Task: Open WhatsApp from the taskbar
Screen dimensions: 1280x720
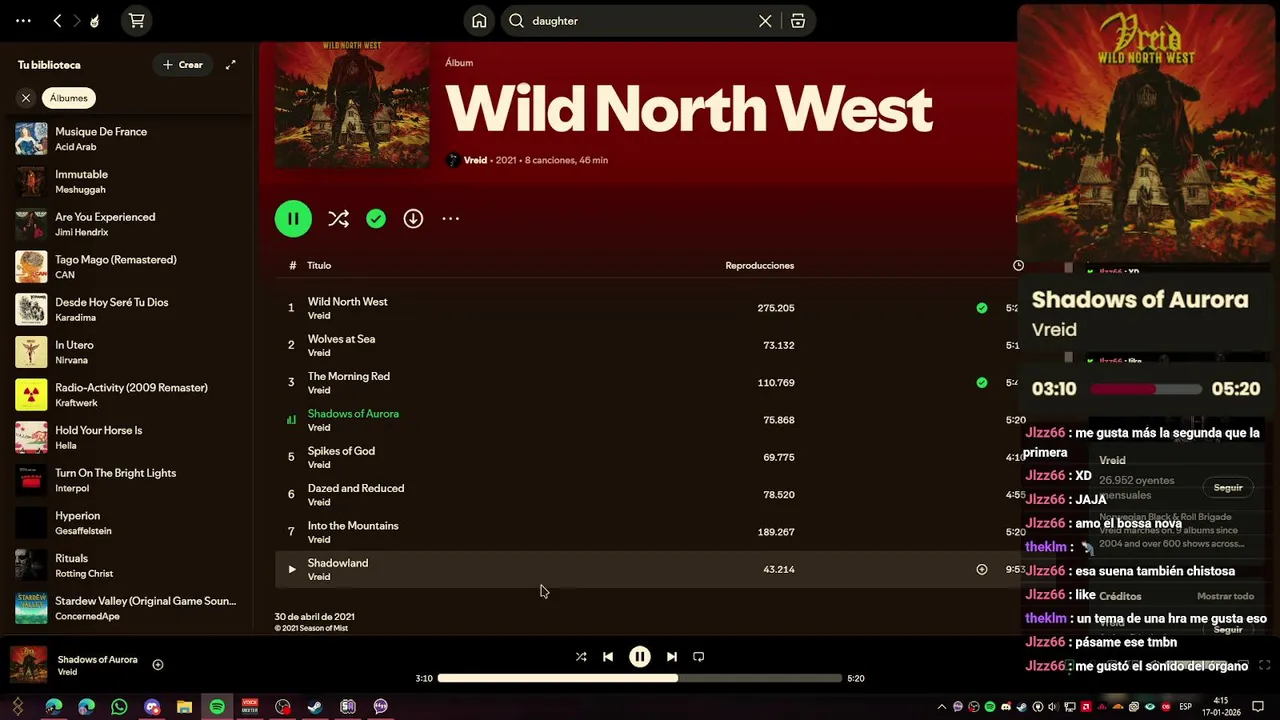Action: pos(119,707)
